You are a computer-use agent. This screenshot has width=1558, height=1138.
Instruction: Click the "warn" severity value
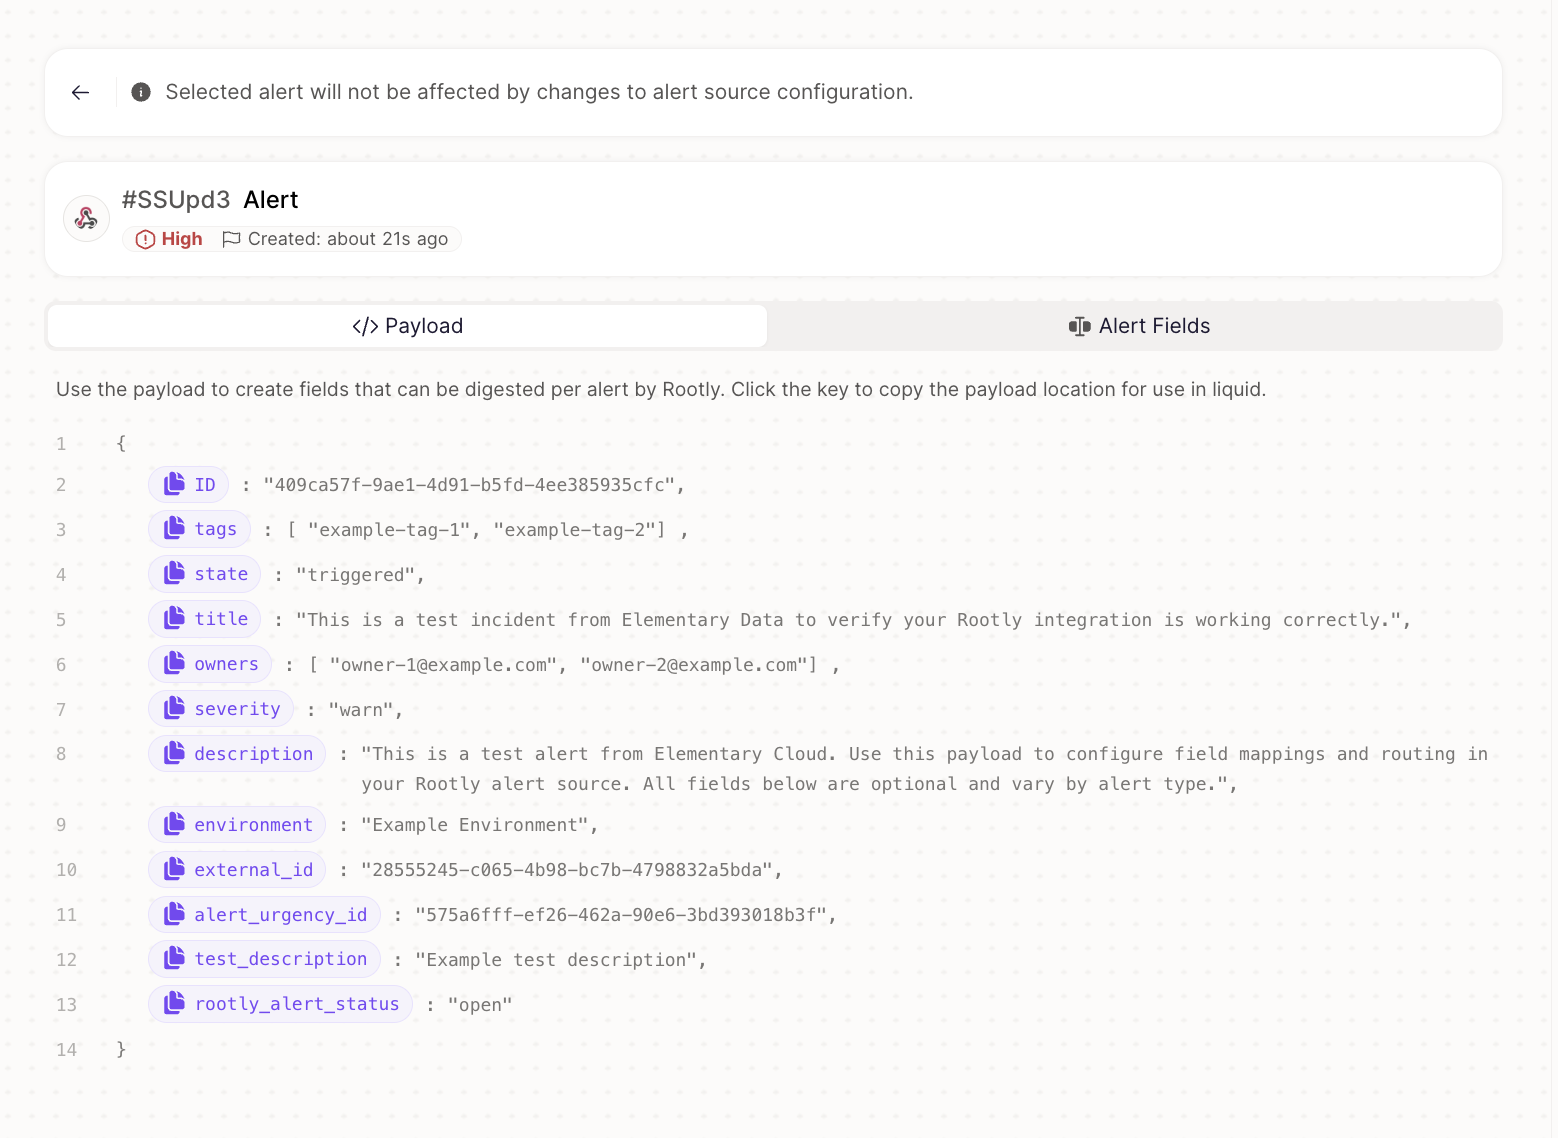tap(361, 710)
